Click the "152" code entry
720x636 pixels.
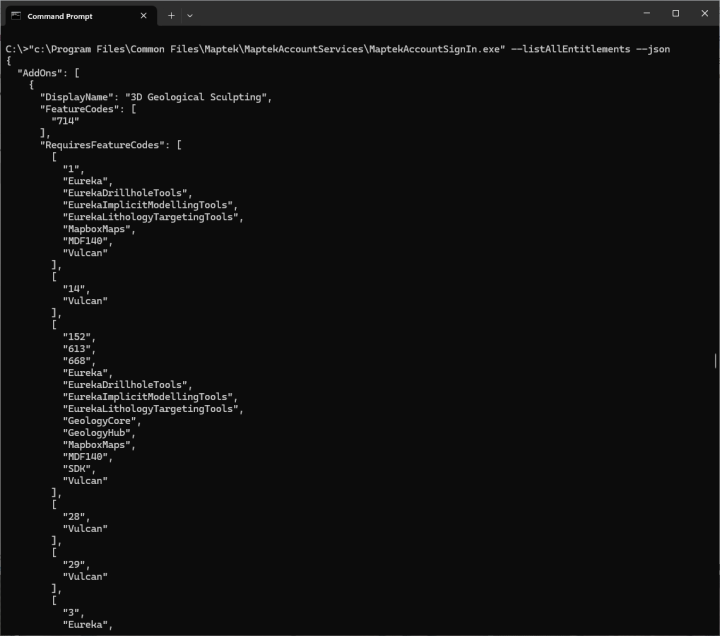pos(77,337)
